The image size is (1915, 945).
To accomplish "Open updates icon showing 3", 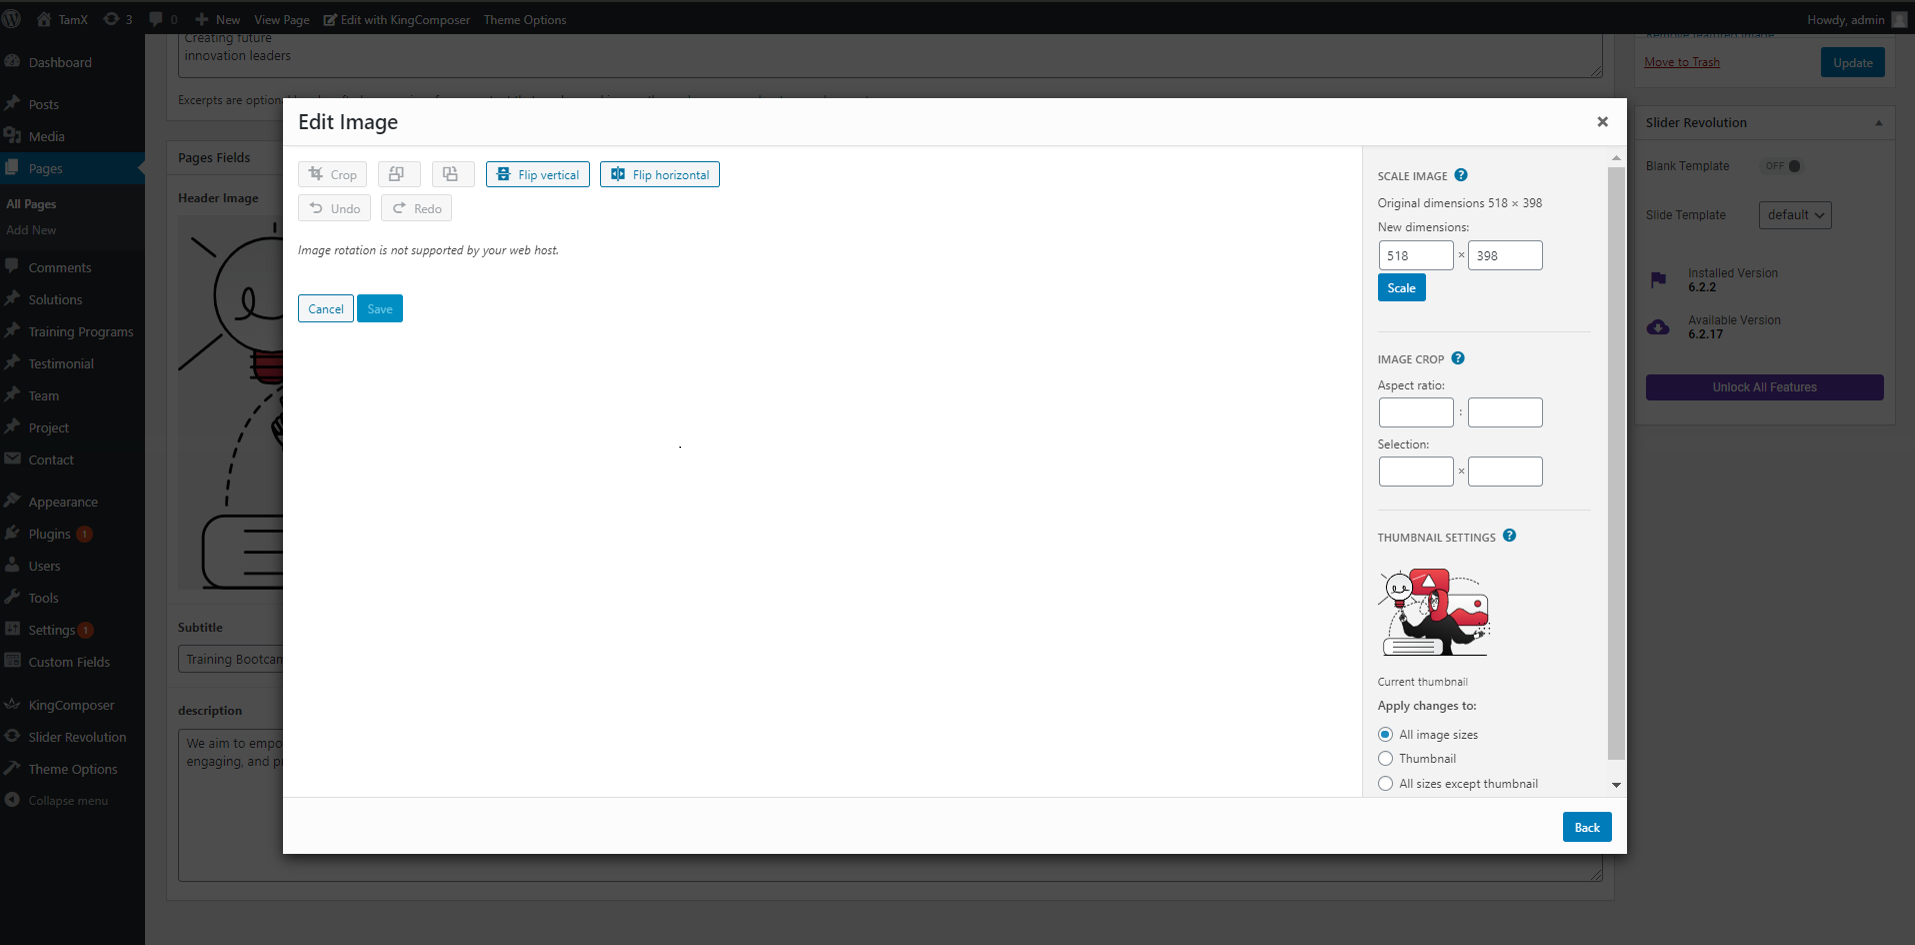I will 118,19.
